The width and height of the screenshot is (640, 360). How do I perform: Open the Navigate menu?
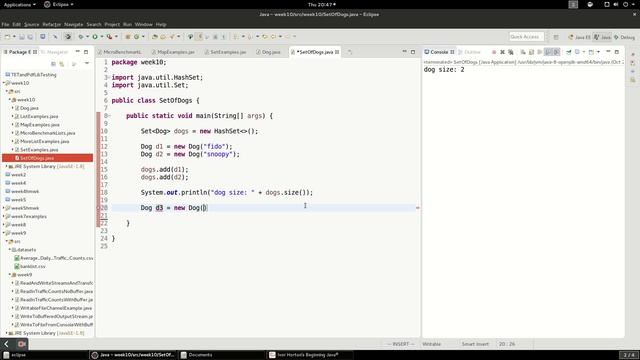pyautogui.click(x=73, y=24)
